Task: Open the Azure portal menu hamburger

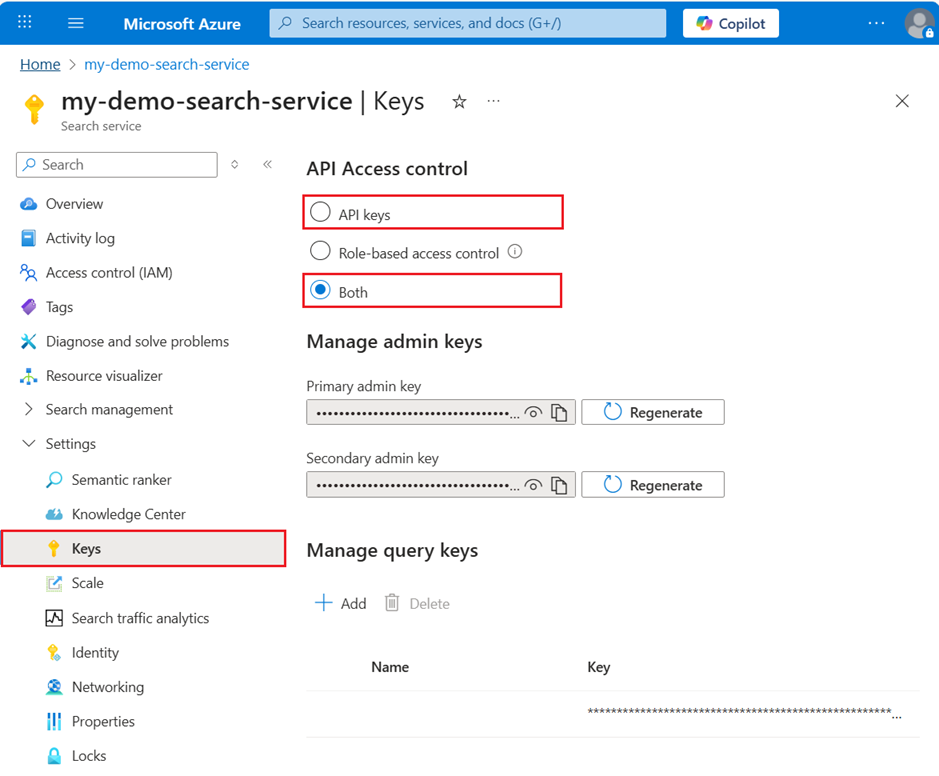Action: click(x=75, y=23)
